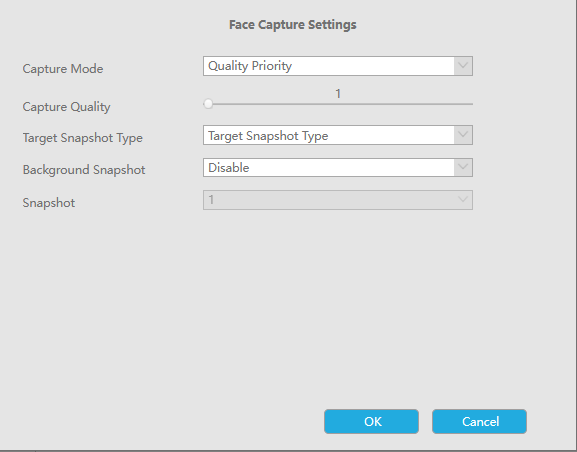
Task: Click the disabled Snapshot field showing 1
Action: click(x=338, y=200)
